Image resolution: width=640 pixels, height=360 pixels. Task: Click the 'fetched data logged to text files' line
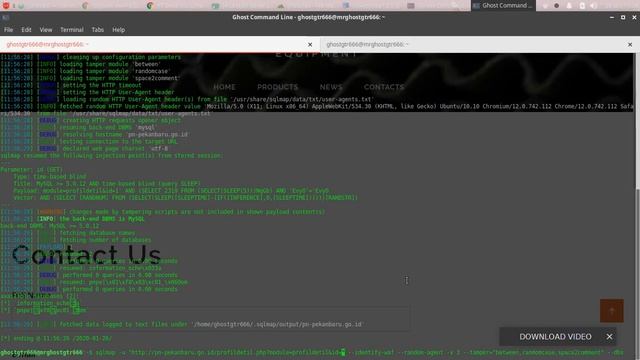point(182,324)
